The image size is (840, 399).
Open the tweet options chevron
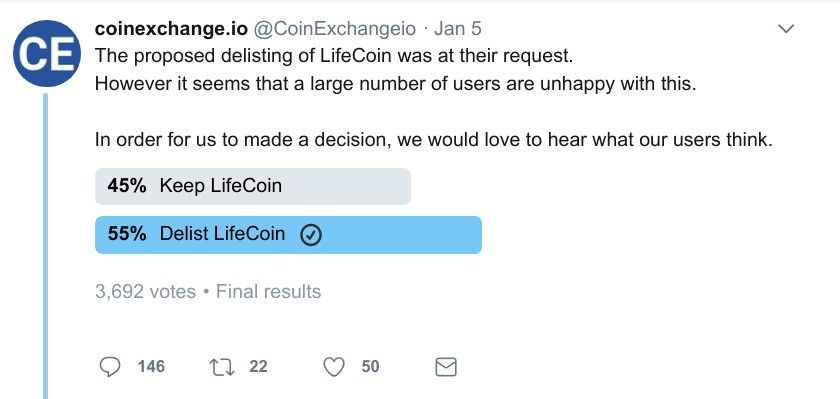point(785,29)
